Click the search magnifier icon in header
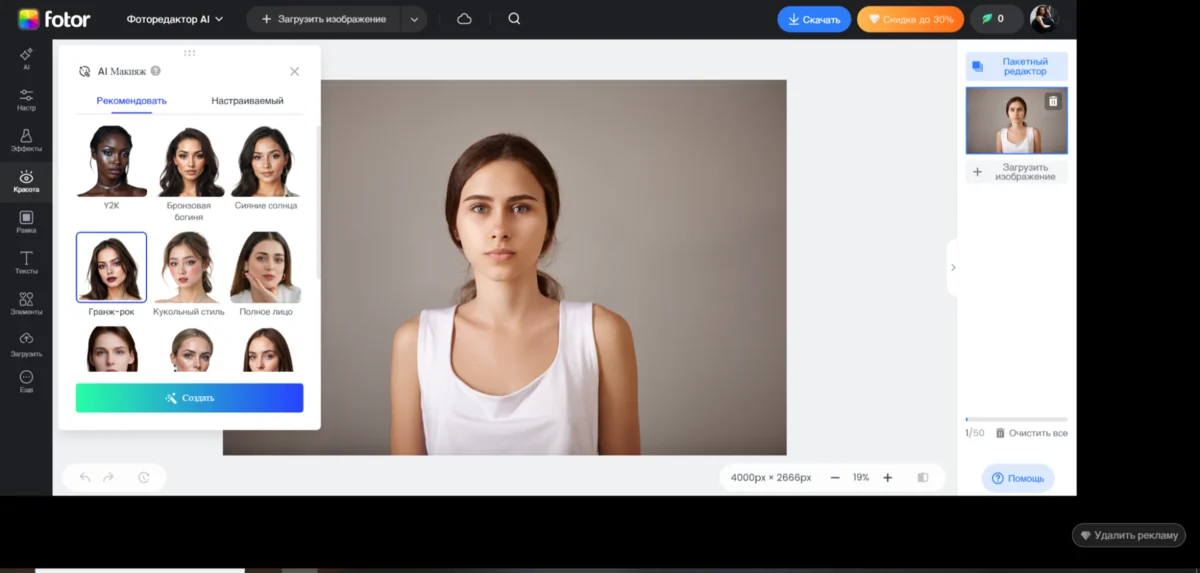This screenshot has height=573, width=1200. click(x=514, y=19)
